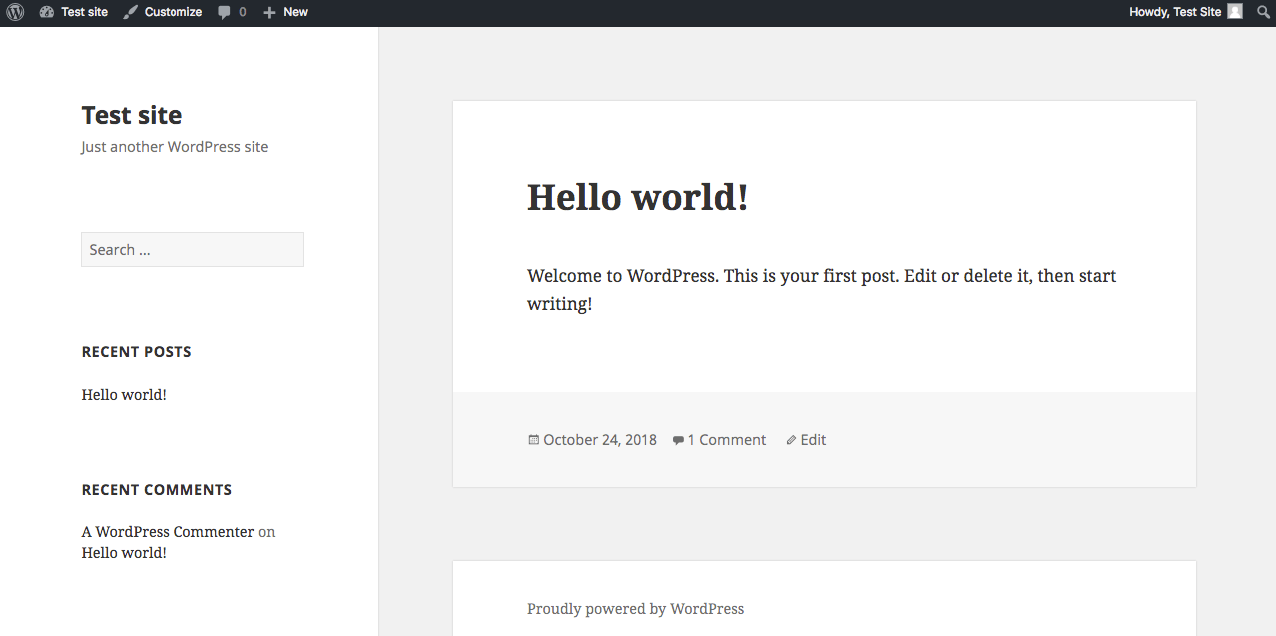The height and width of the screenshot is (636, 1276).
Task: Open comments via speech bubble icon
Action: click(224, 13)
